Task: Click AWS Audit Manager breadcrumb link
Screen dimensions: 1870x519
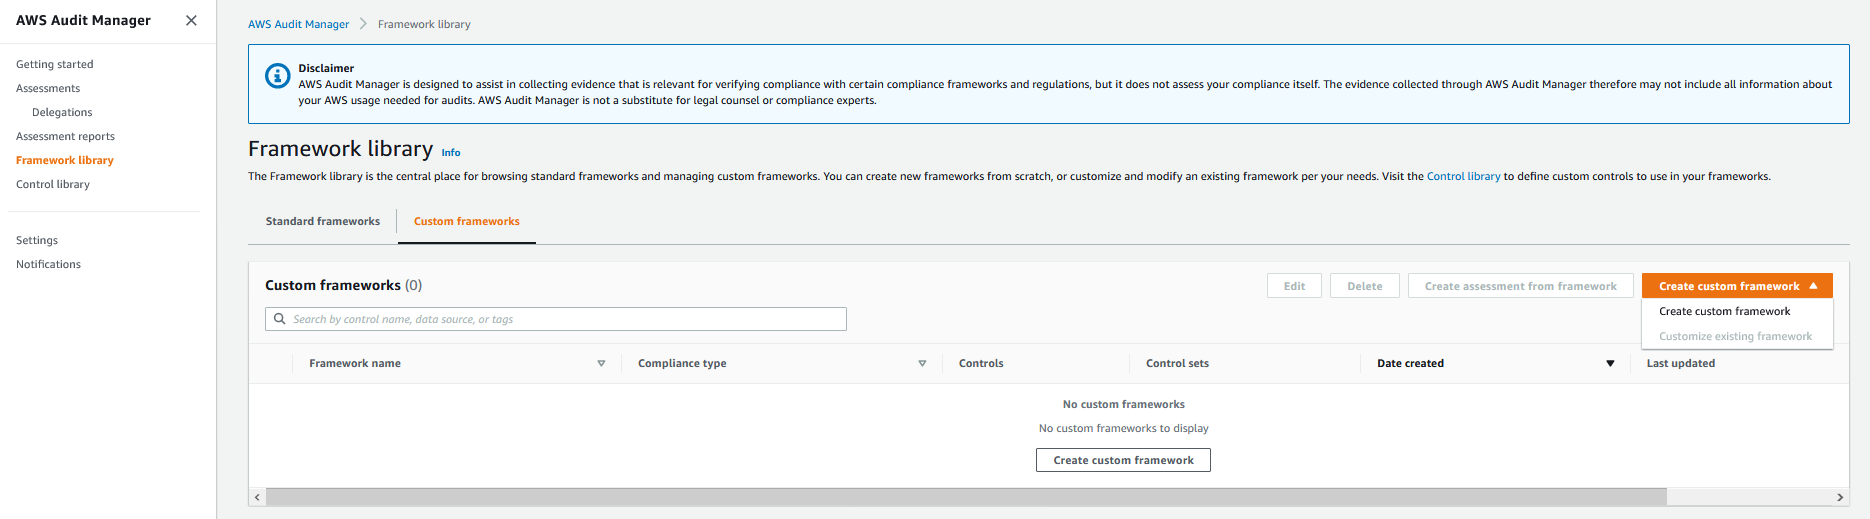Action: tap(299, 24)
